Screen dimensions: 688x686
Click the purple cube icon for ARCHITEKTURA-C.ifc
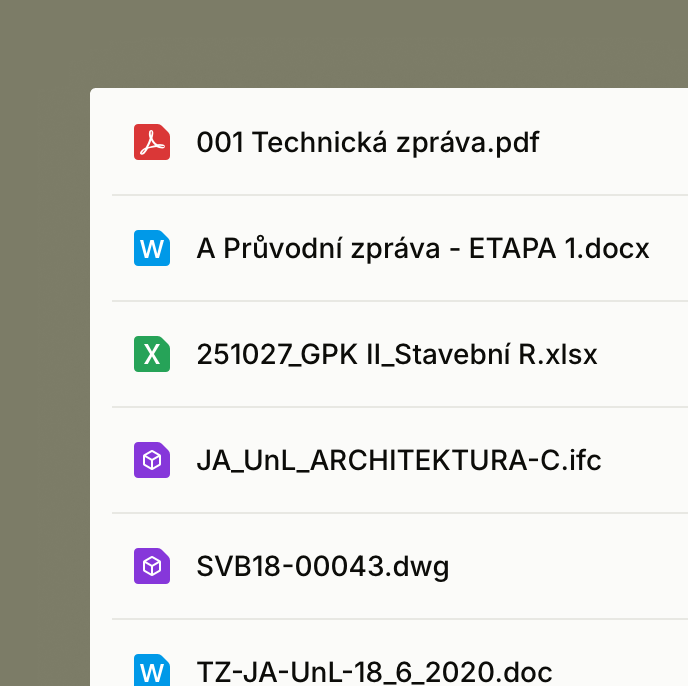coord(152,460)
